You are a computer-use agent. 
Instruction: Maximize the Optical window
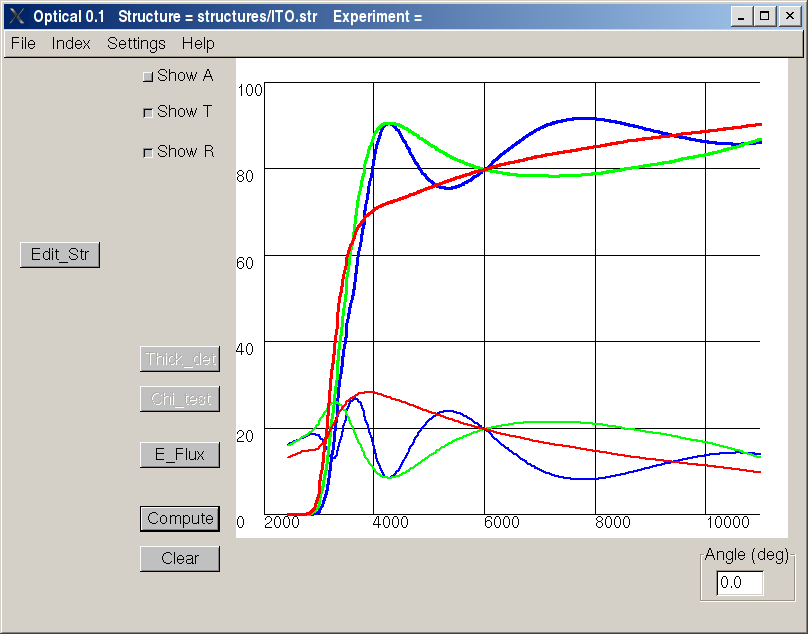click(765, 16)
